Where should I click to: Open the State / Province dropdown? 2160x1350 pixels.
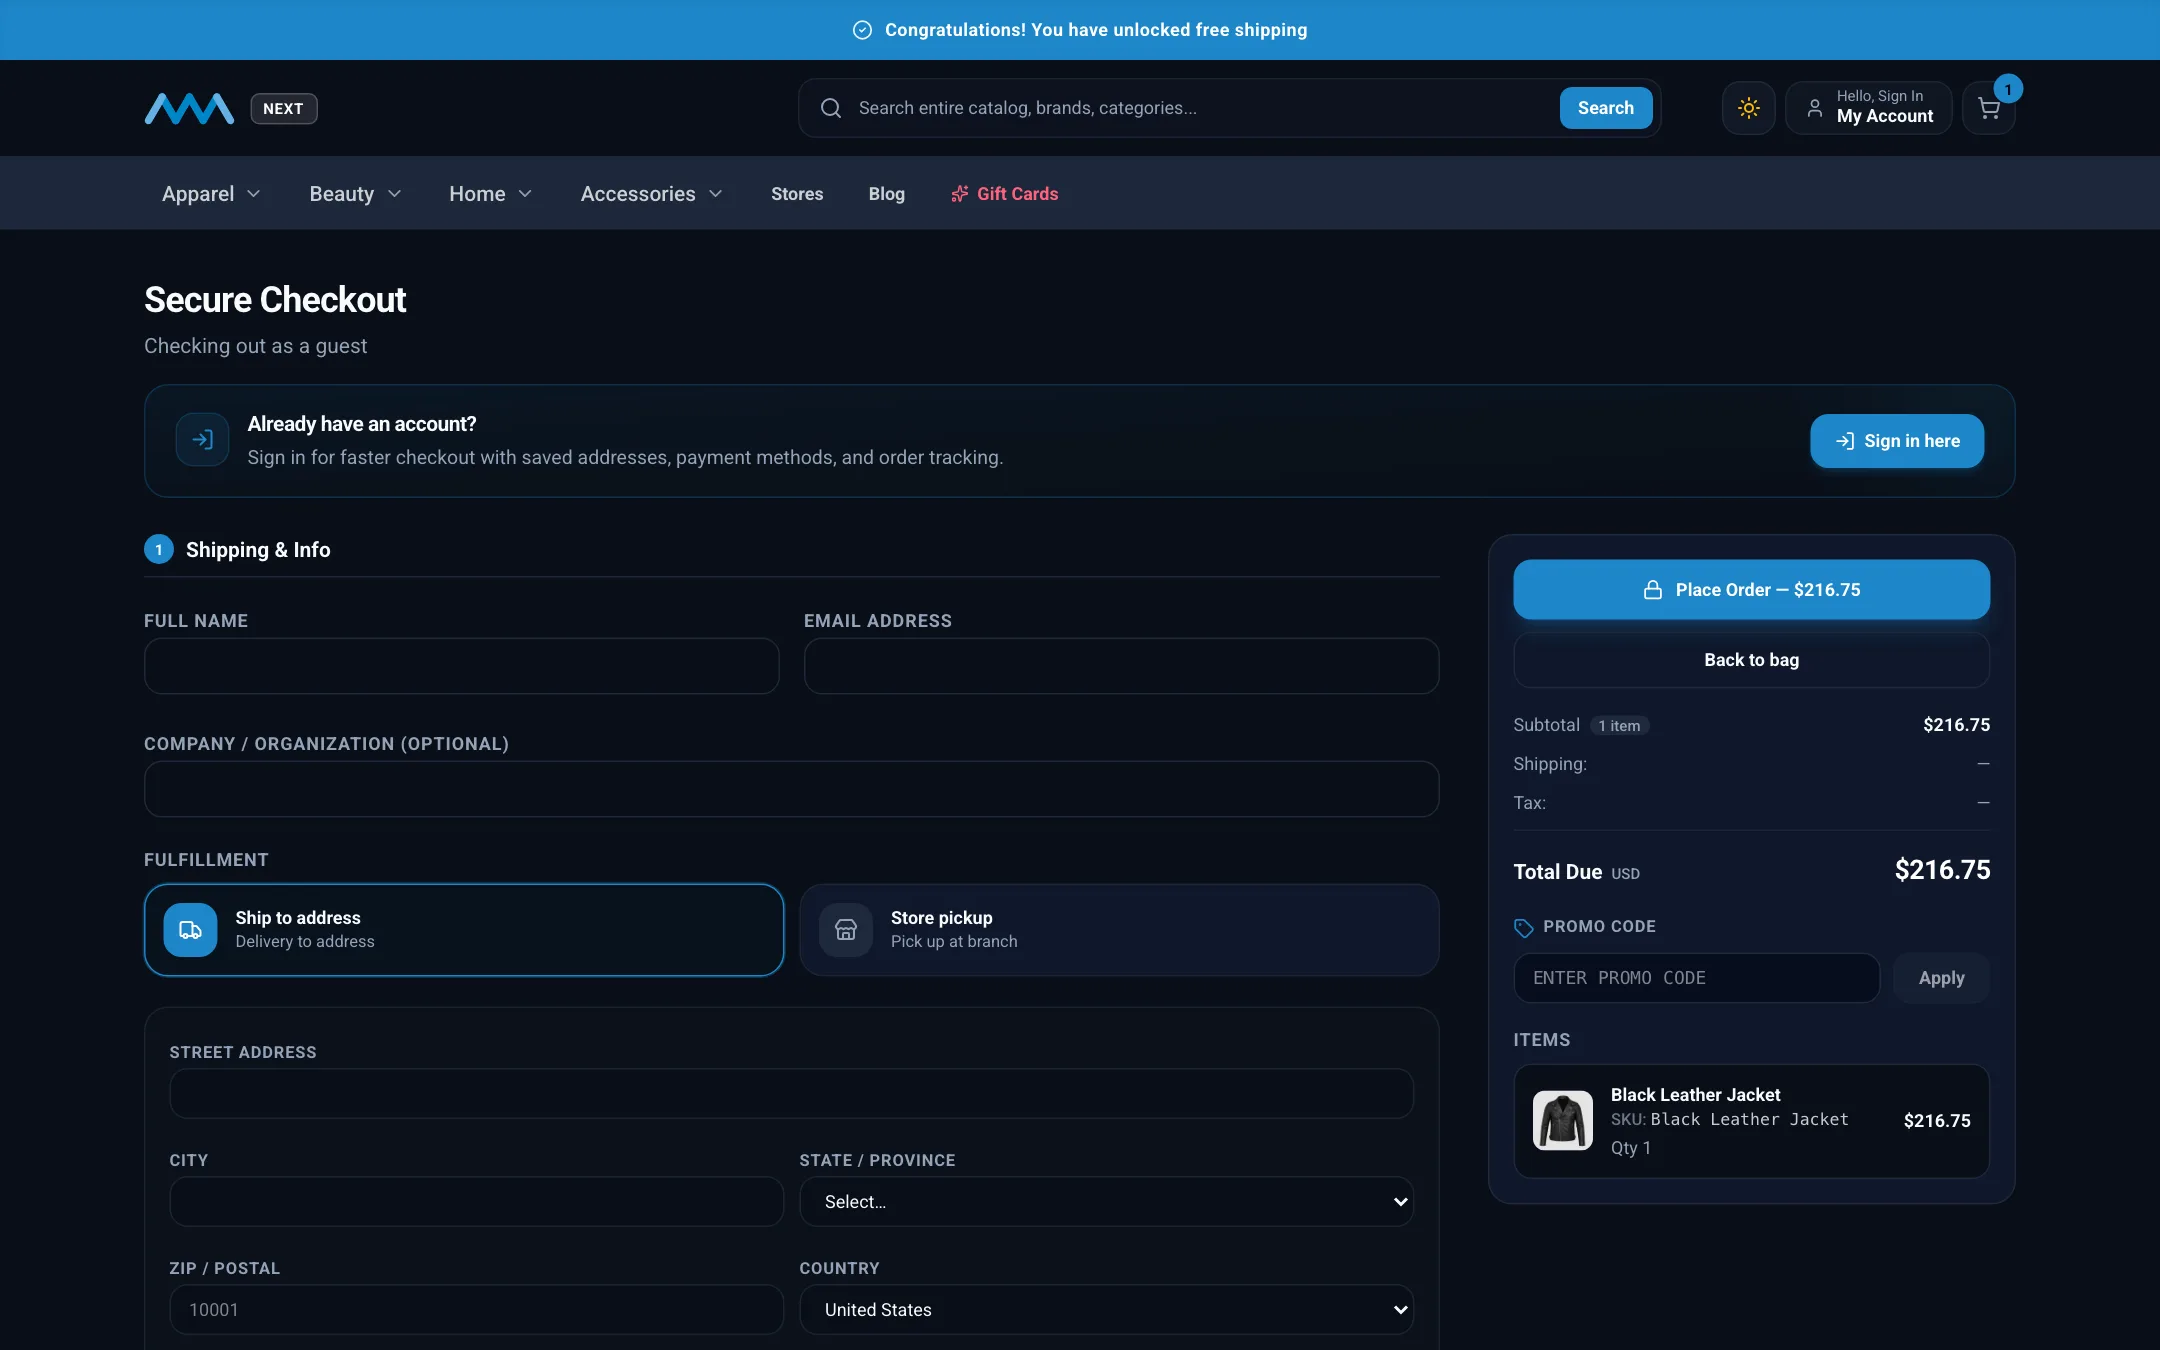pyautogui.click(x=1106, y=1202)
